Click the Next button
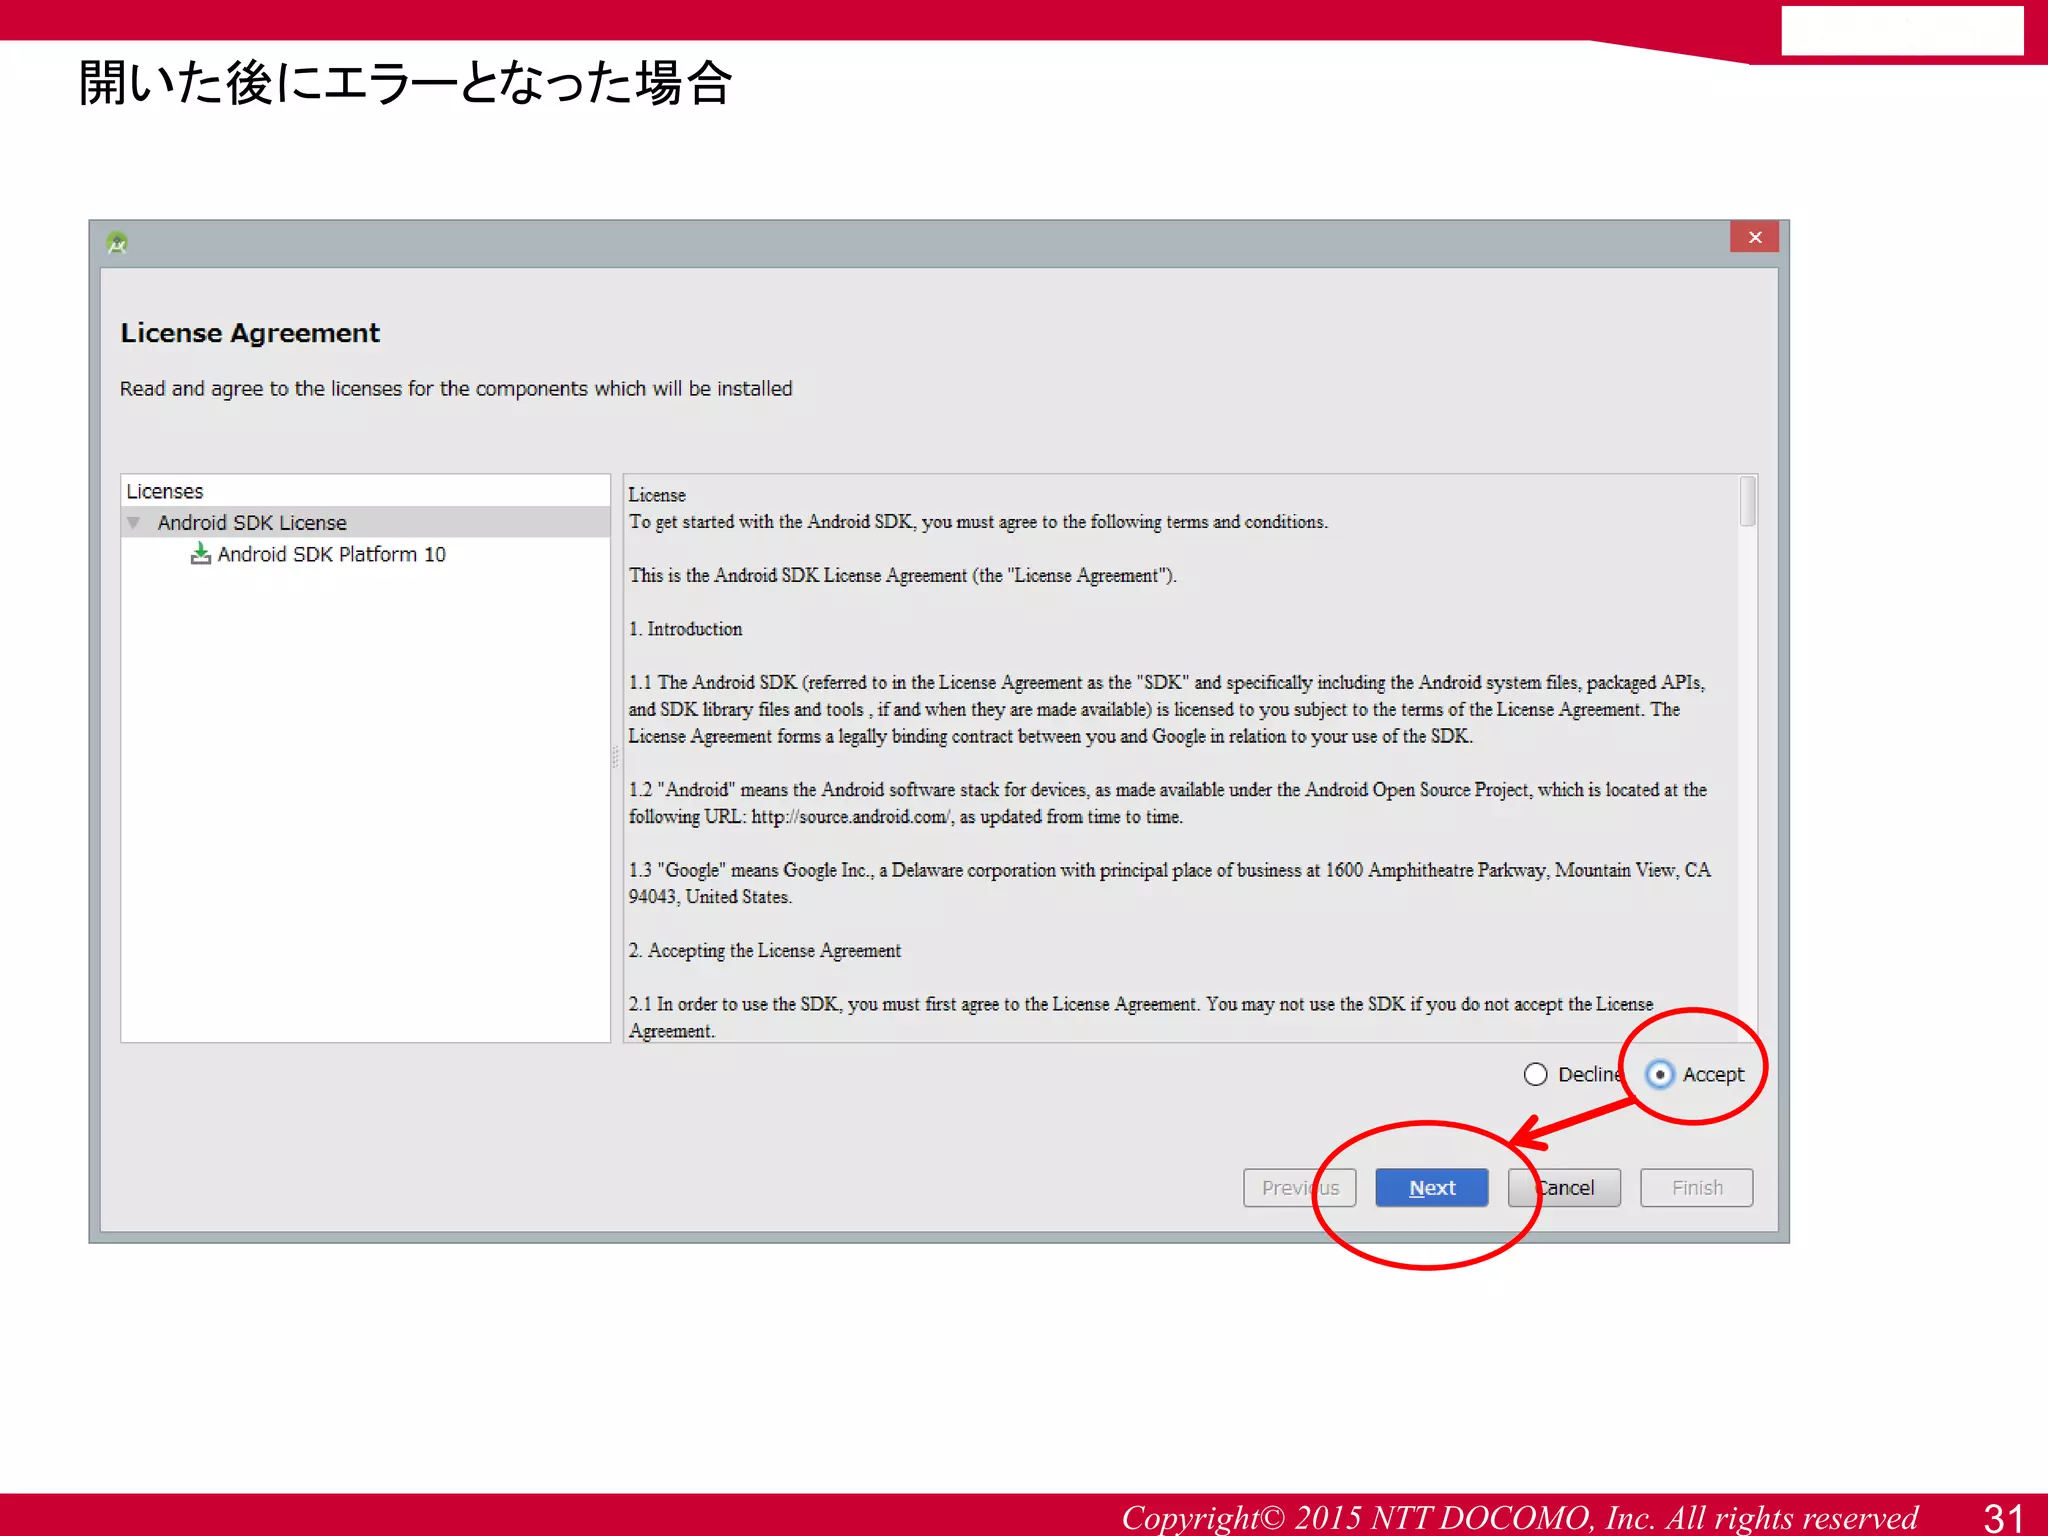Screen dimensions: 2048x1536 click(x=1432, y=1188)
